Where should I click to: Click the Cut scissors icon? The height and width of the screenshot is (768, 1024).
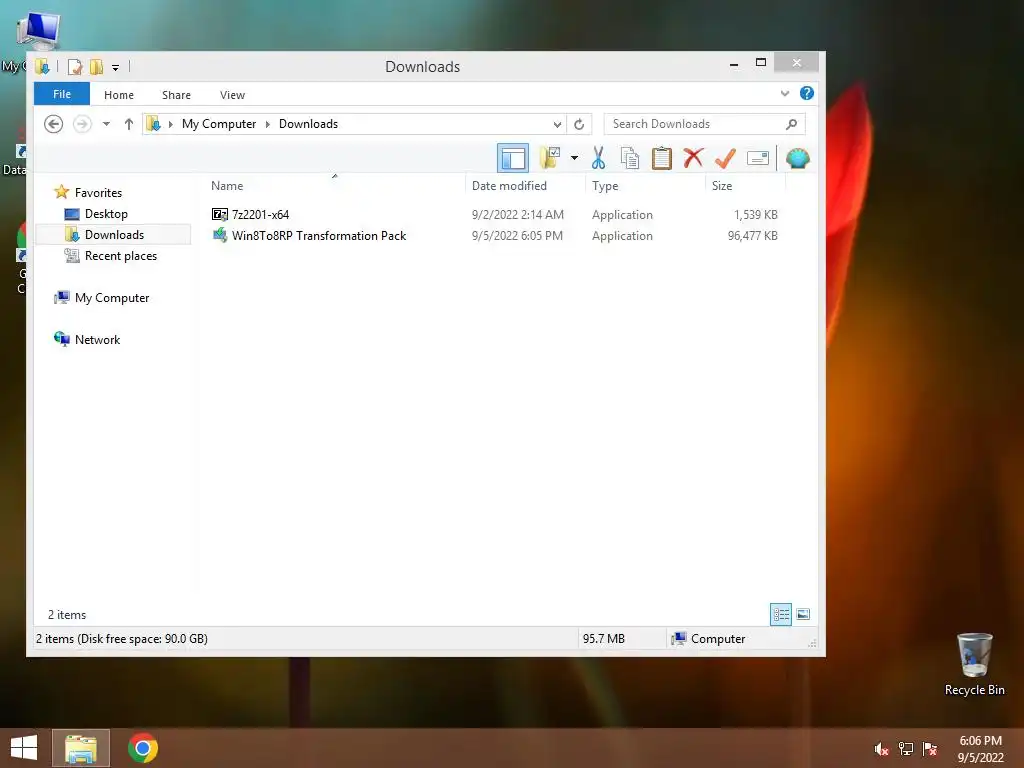(x=598, y=158)
